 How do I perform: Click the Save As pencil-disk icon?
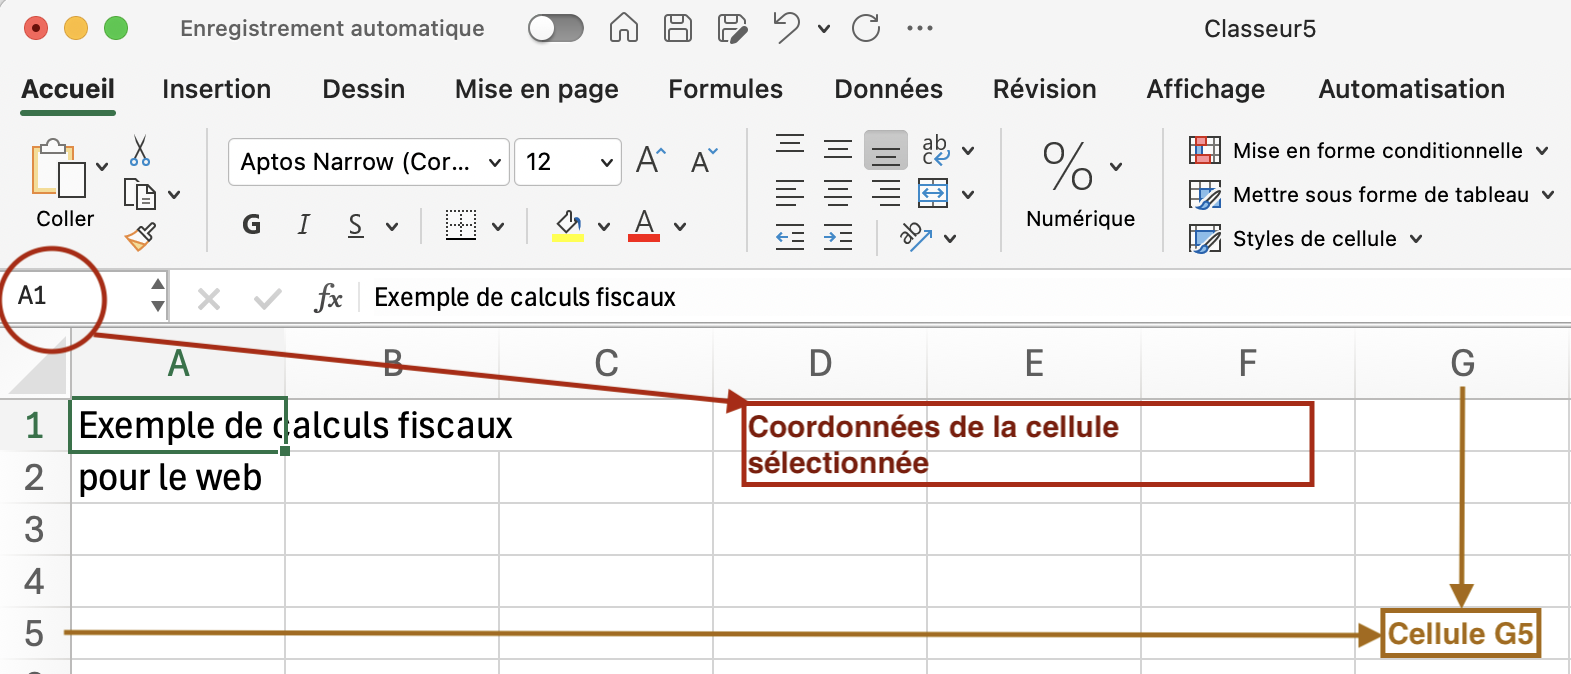pos(732,28)
